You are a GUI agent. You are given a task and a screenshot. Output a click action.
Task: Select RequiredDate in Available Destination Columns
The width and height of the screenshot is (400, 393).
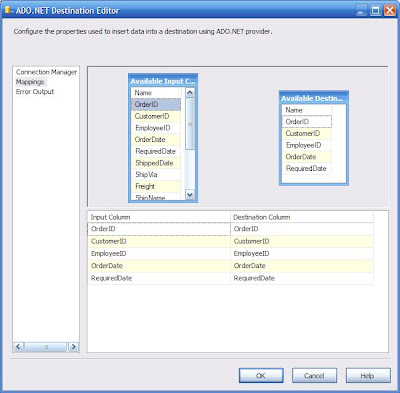307,168
